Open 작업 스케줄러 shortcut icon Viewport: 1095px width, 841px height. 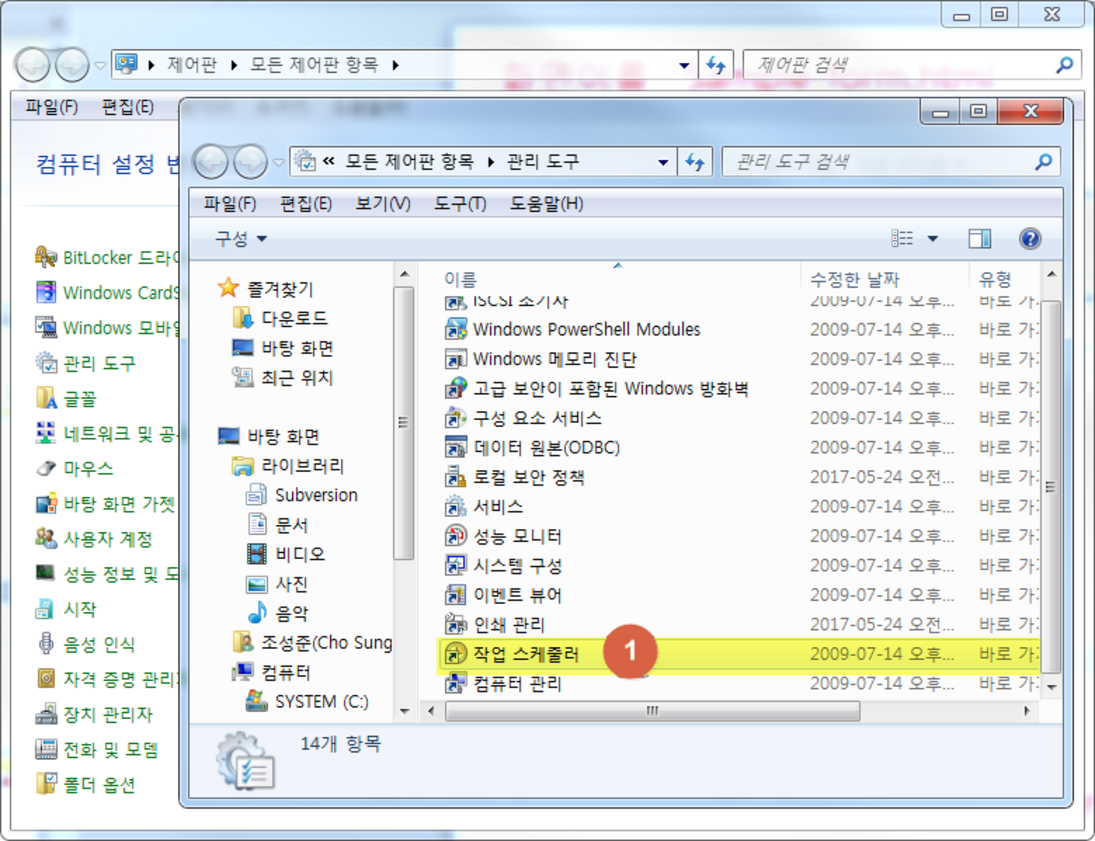[456, 654]
